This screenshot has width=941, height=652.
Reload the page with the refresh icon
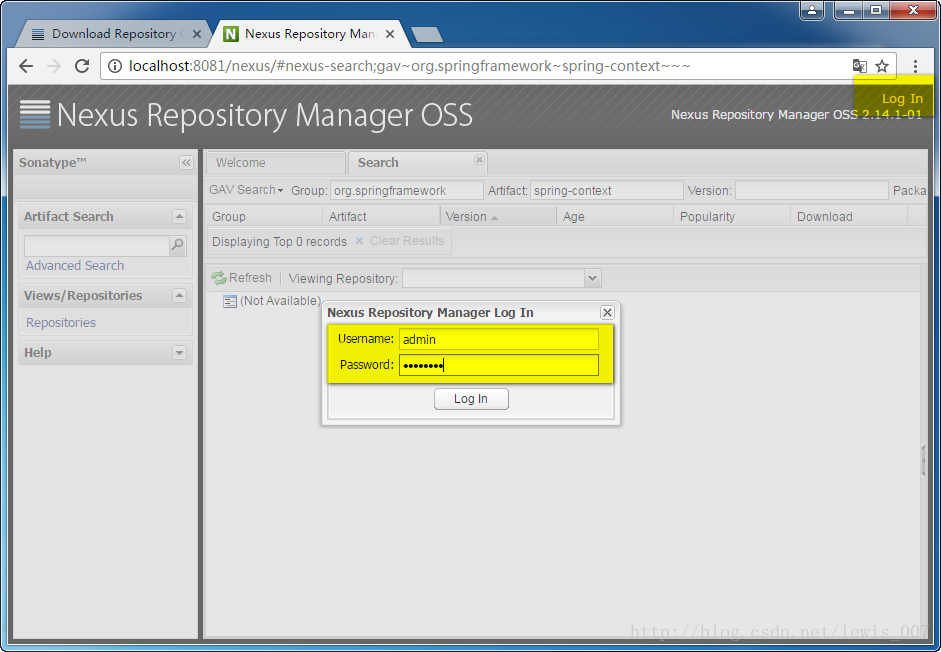(82, 66)
